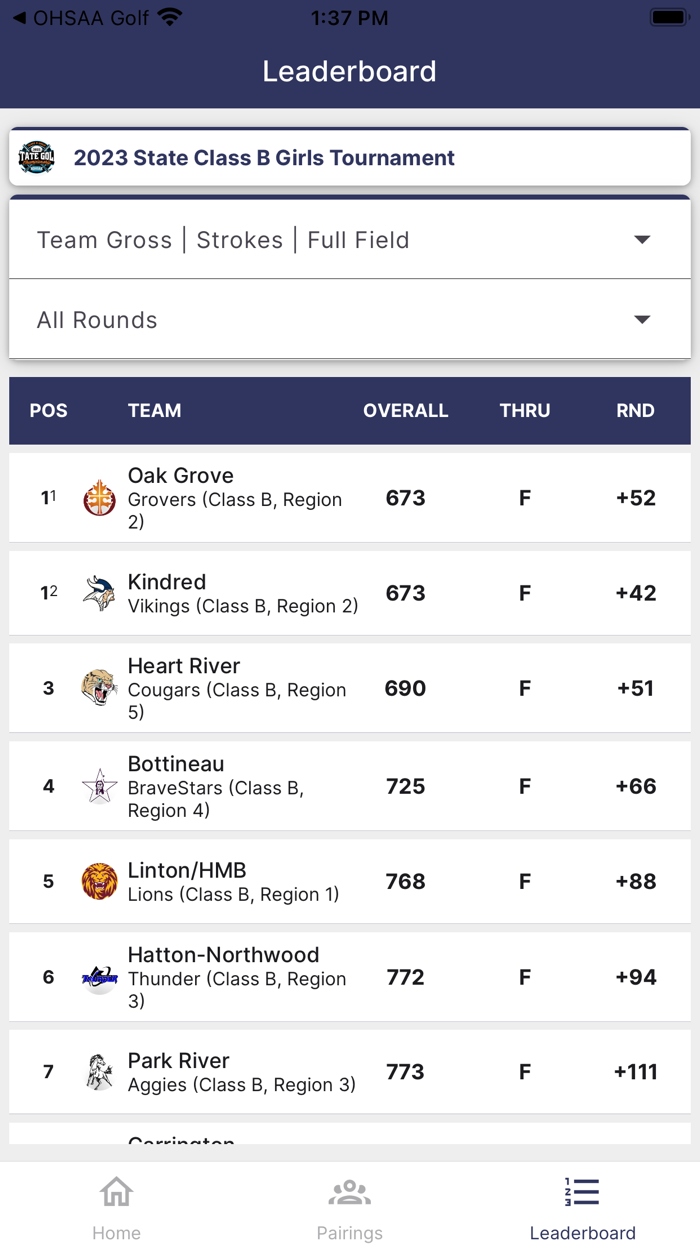This screenshot has height=1244, width=700.
Task: Click the State Golf tournament badge icon
Action: click(x=37, y=157)
